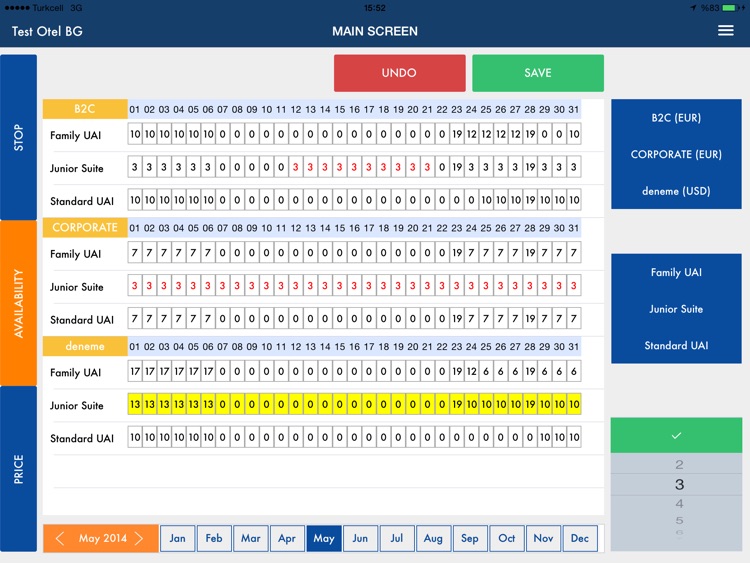Select deneme Standard UAI row label
750x563 pixels.
point(82,439)
